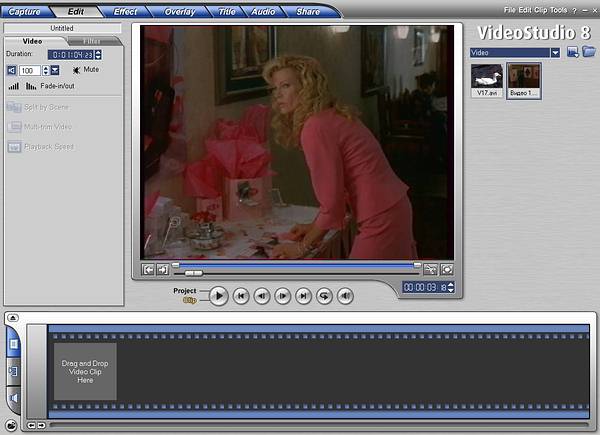Click the right trim handle
600x435 pixels.
click(x=417, y=265)
